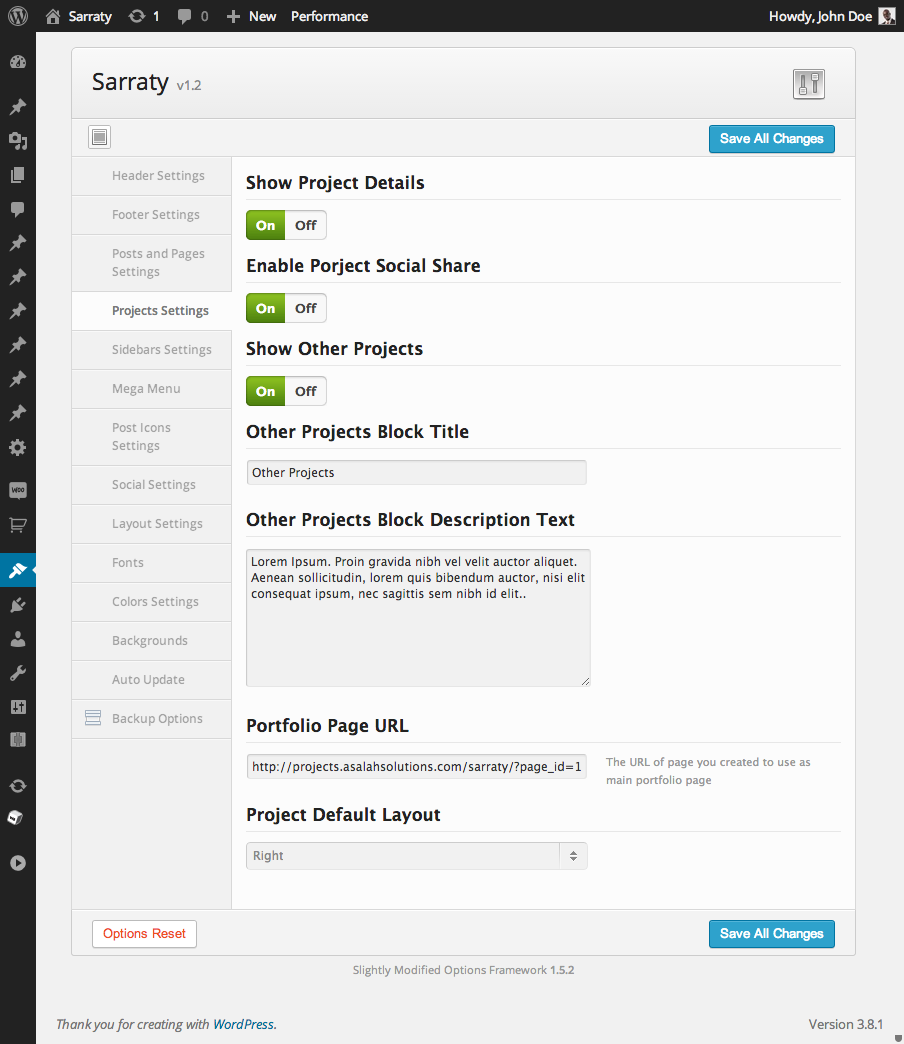Click the Pages icon in the sidebar
Screen dimensions: 904x1044
17,175
